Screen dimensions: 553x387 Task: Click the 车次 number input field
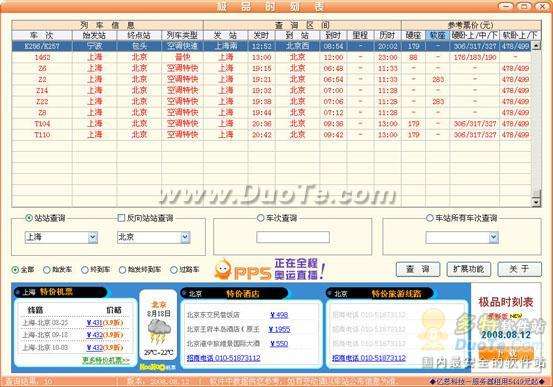click(x=293, y=237)
